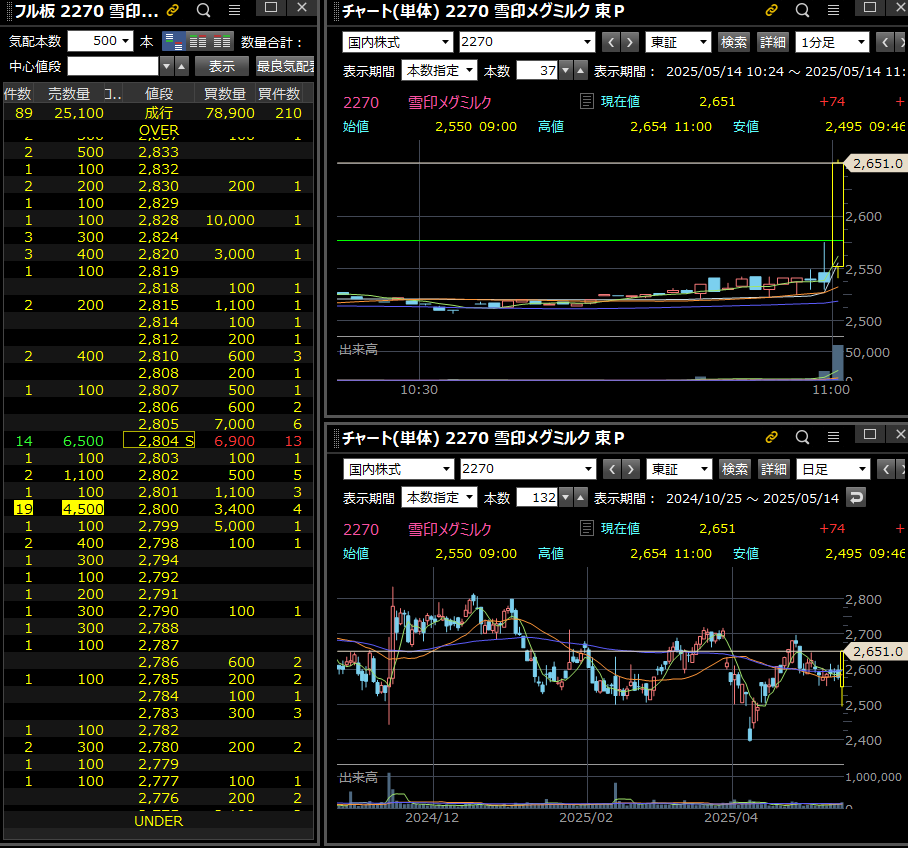The width and height of the screenshot is (908, 848).
Task: Open 本数指定 dropdown in lower chart
Action: pos(439,498)
